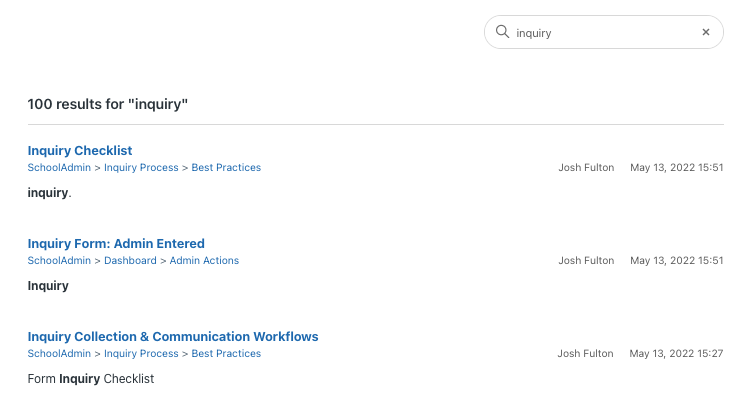Open Inquiry Collection & Communication Workflows article
Screen dimensions: 746x394
pyautogui.click(x=173, y=336)
